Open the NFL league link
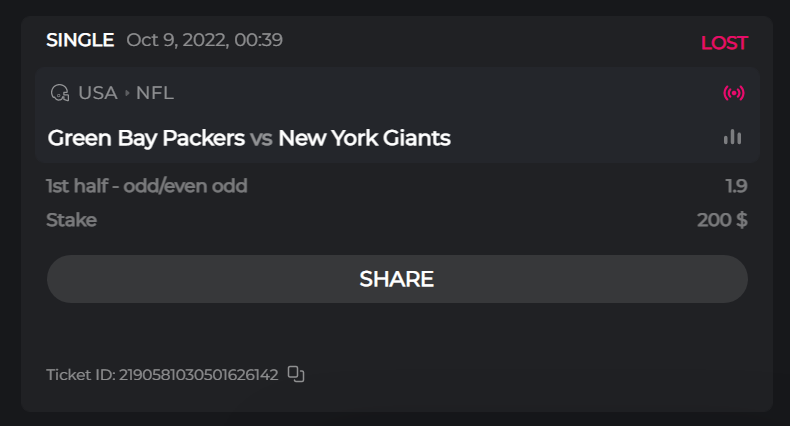Viewport: 790px width, 426px height. pyautogui.click(x=155, y=93)
